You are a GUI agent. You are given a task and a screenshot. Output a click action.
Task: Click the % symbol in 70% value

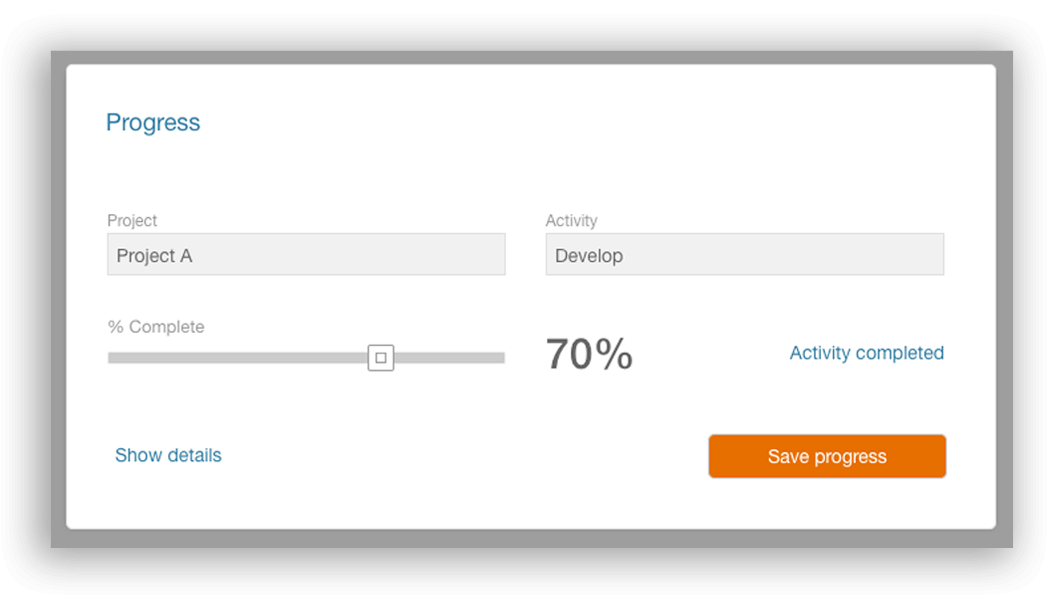614,354
